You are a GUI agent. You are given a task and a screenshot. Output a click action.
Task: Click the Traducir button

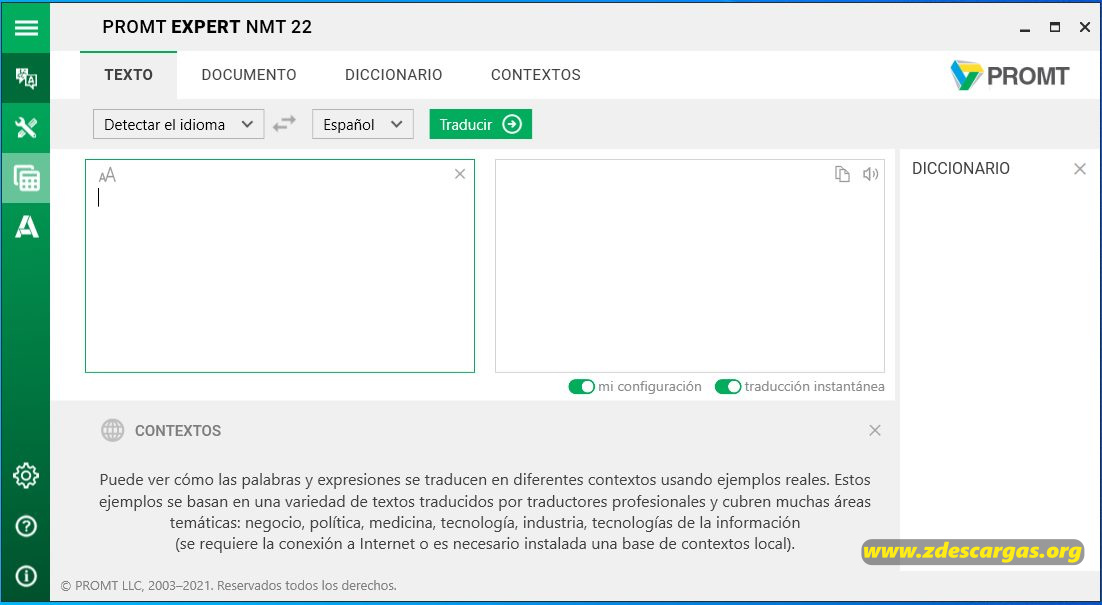click(481, 124)
